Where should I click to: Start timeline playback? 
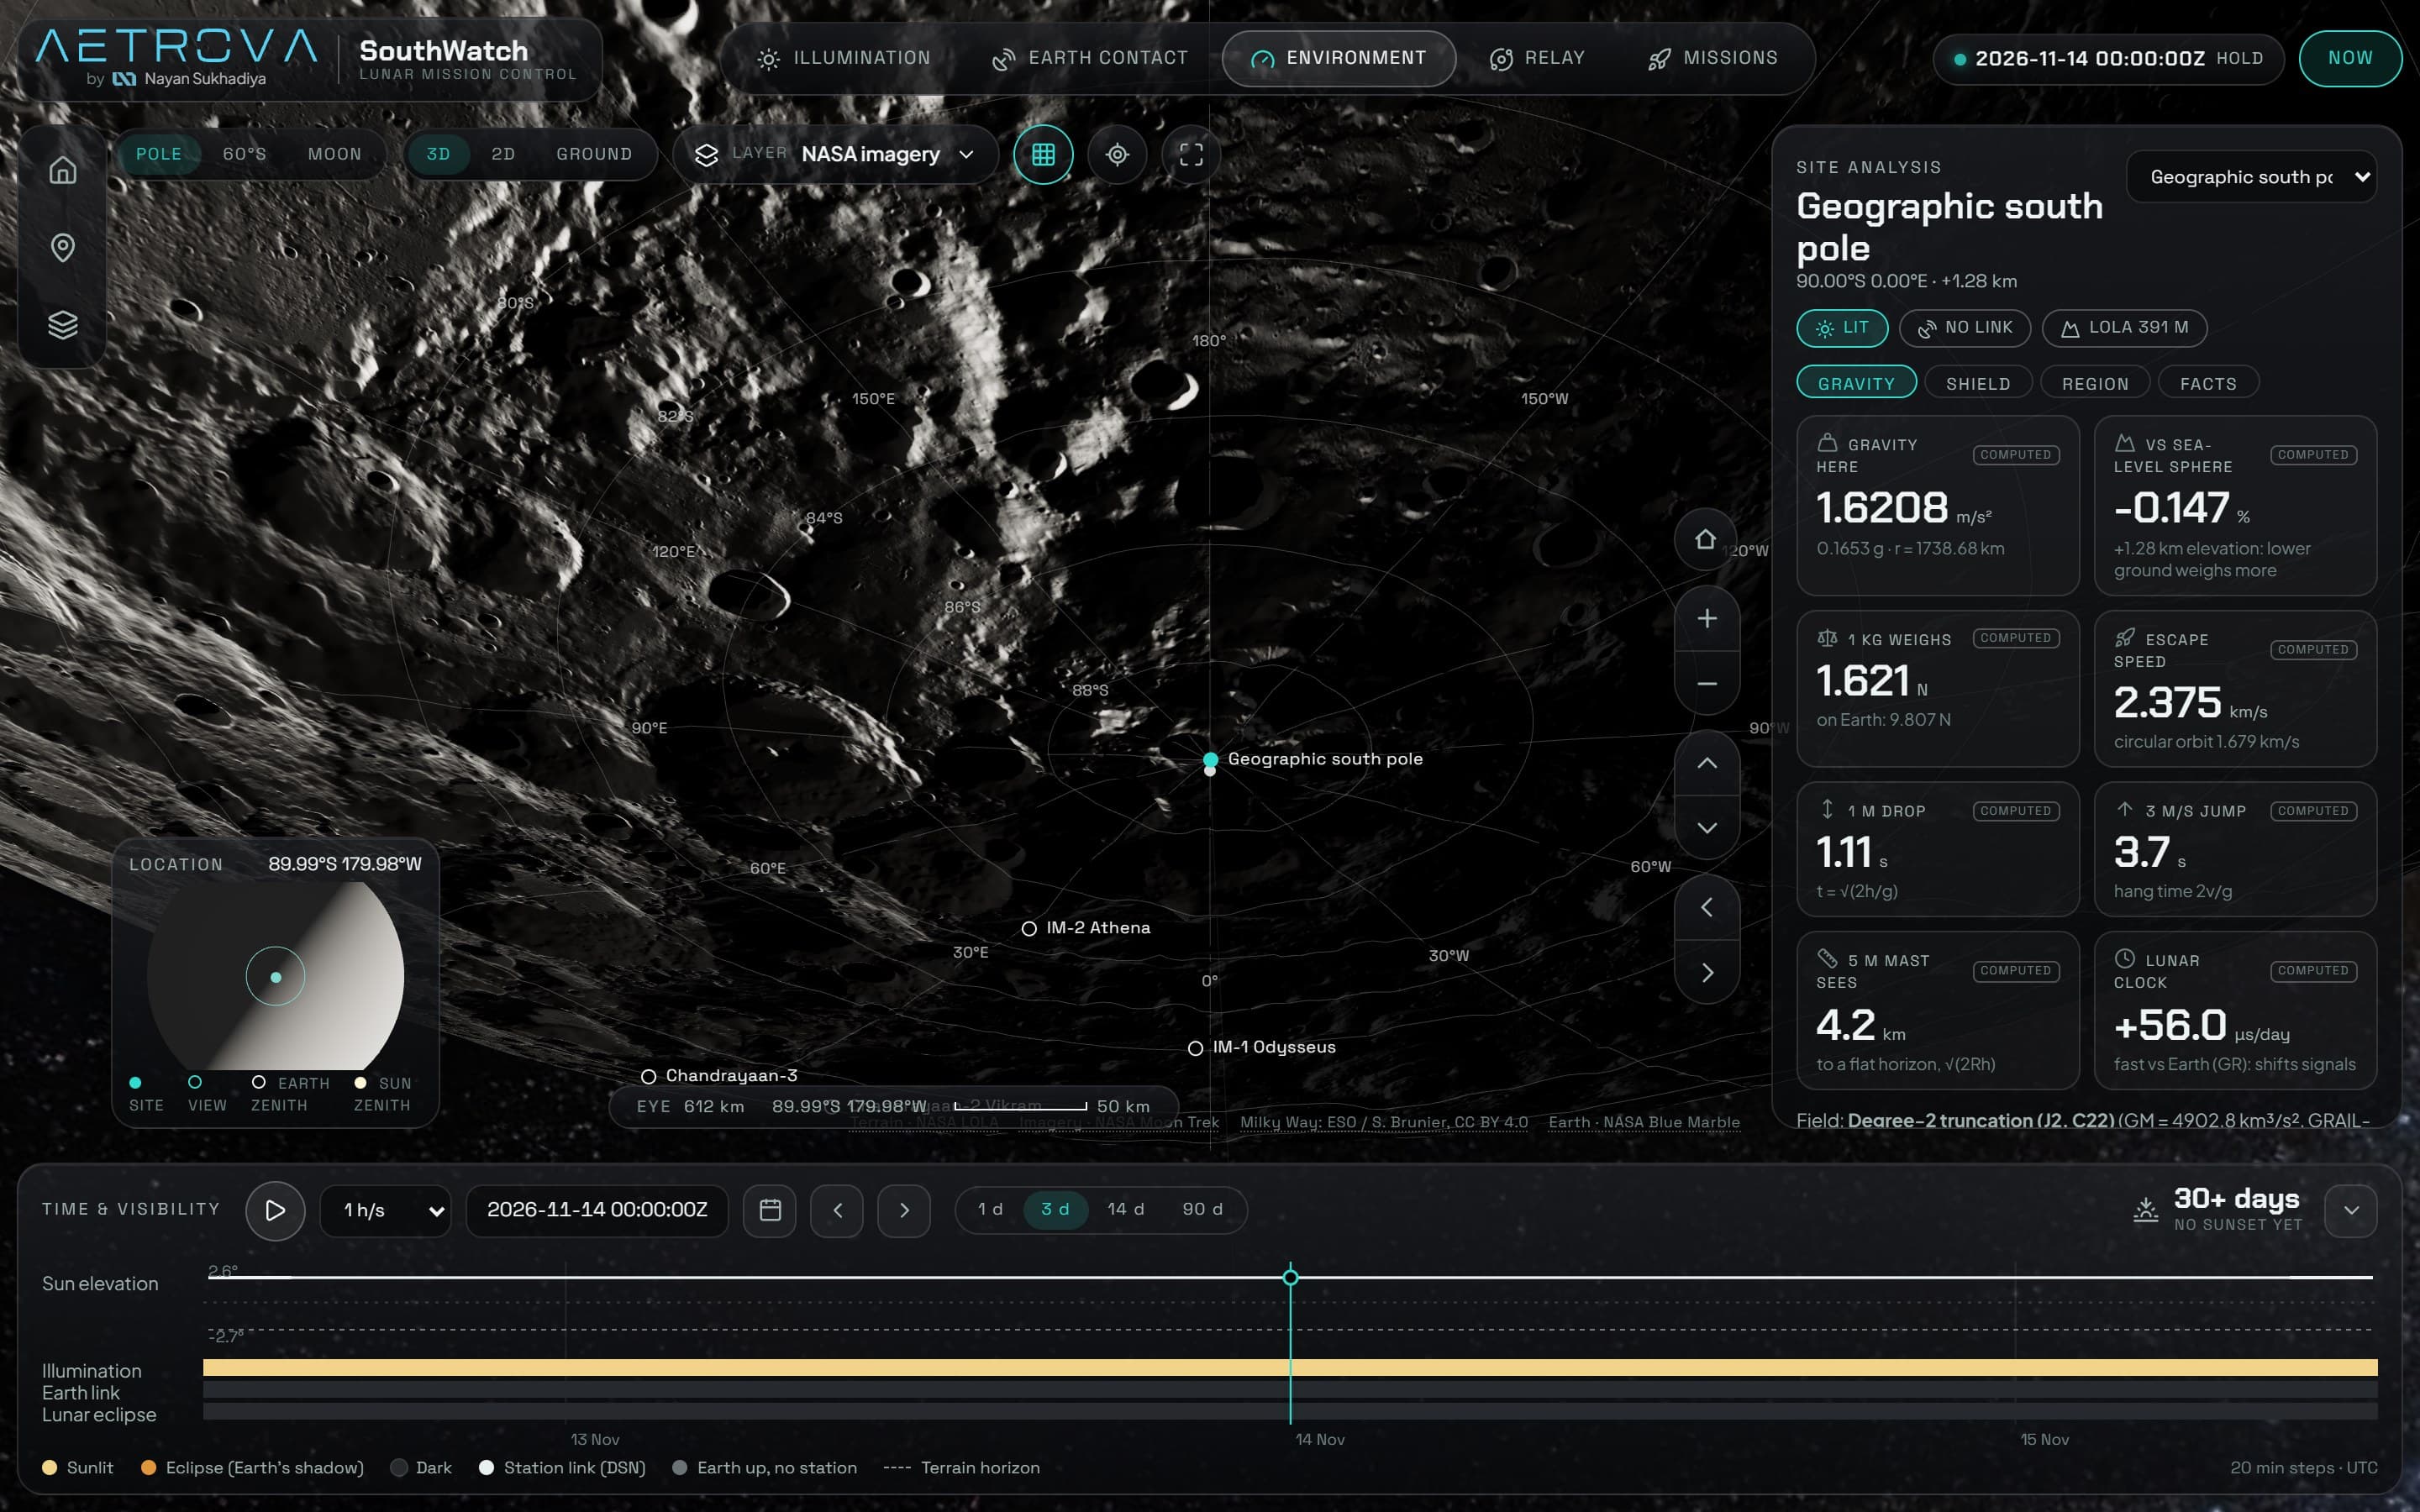[x=275, y=1210]
